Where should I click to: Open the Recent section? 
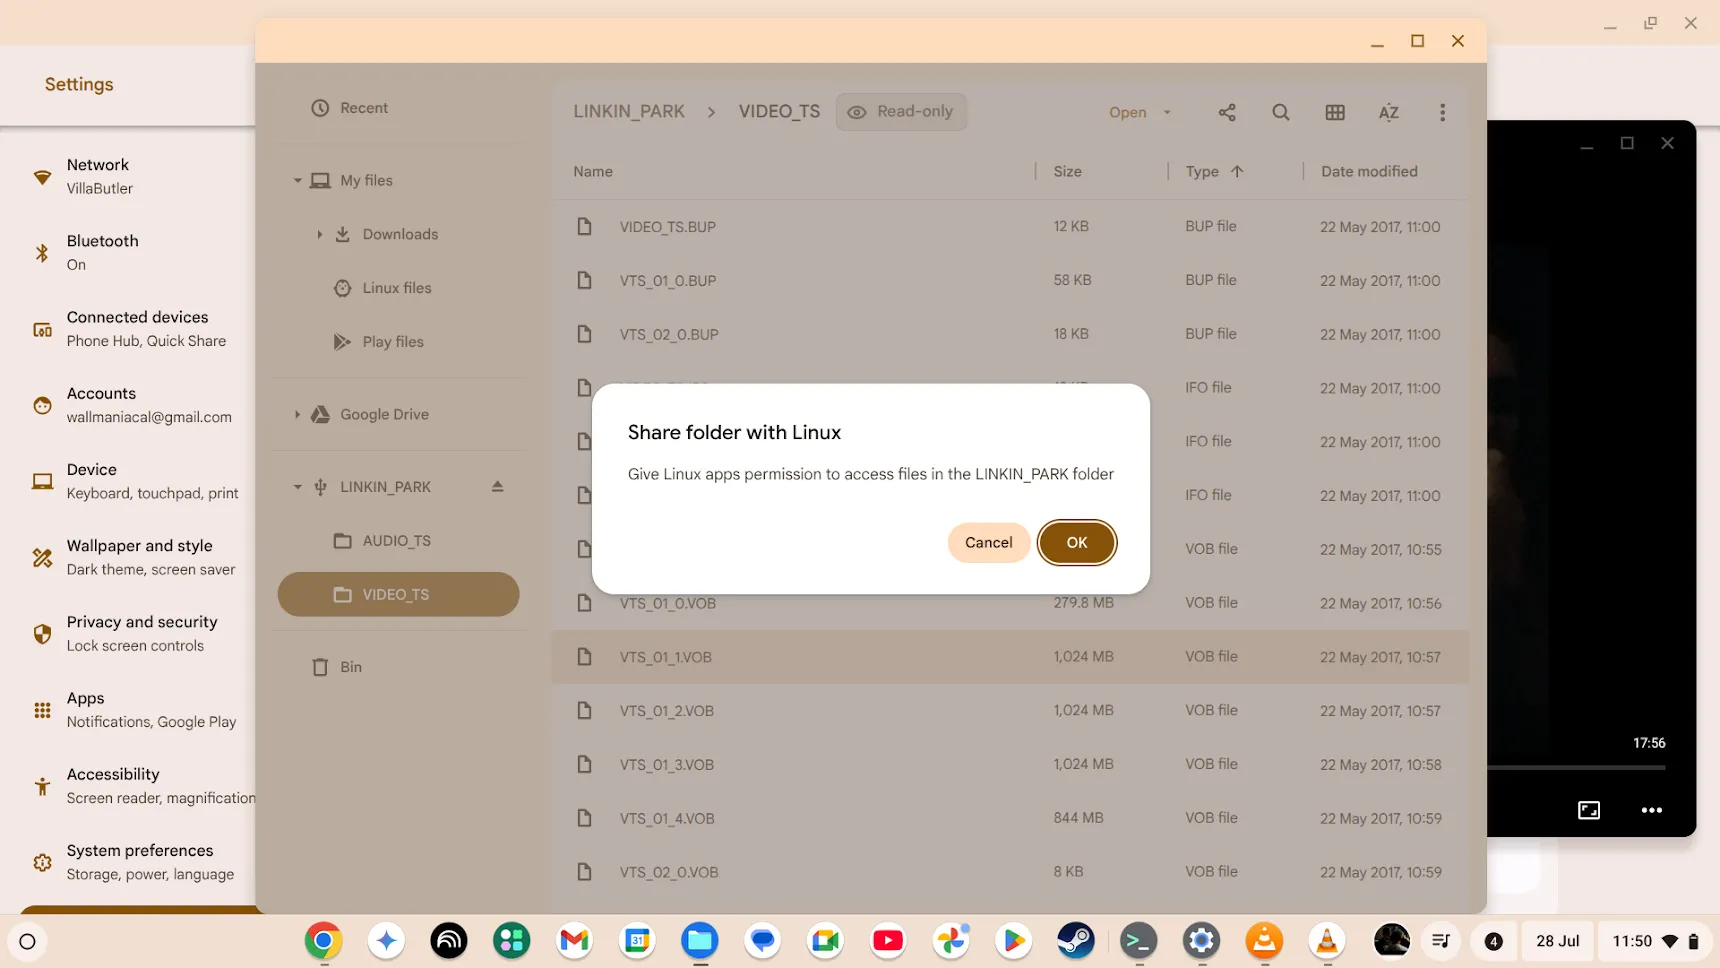(399, 108)
